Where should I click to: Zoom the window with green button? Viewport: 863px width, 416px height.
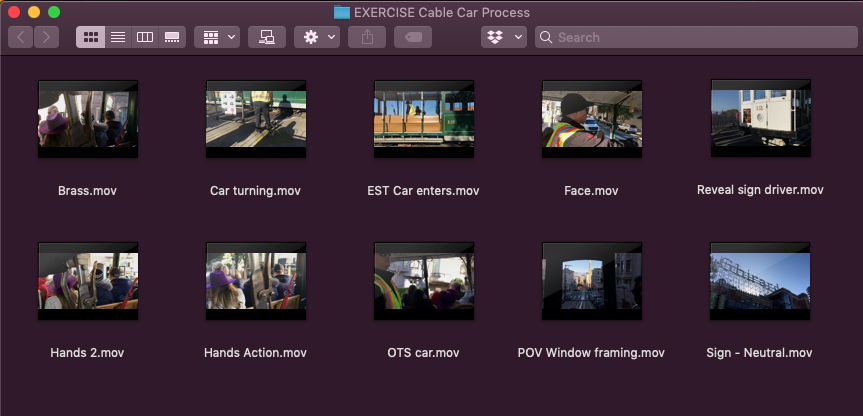[54, 12]
